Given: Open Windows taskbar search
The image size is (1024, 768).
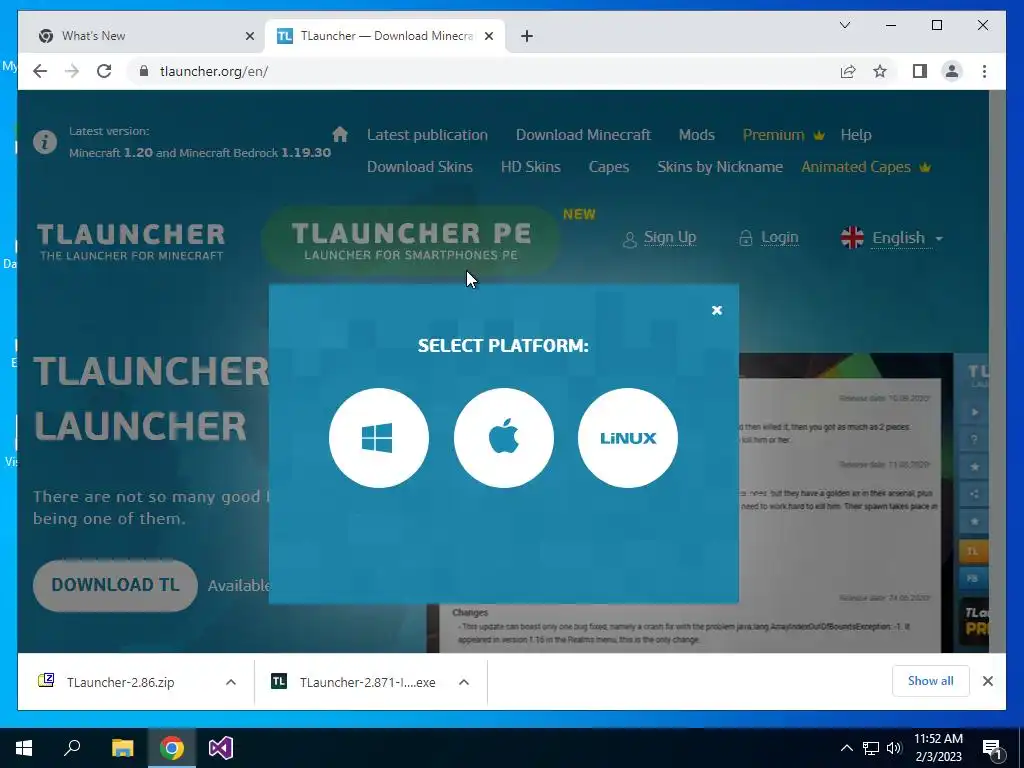Looking at the screenshot, I should pos(72,748).
